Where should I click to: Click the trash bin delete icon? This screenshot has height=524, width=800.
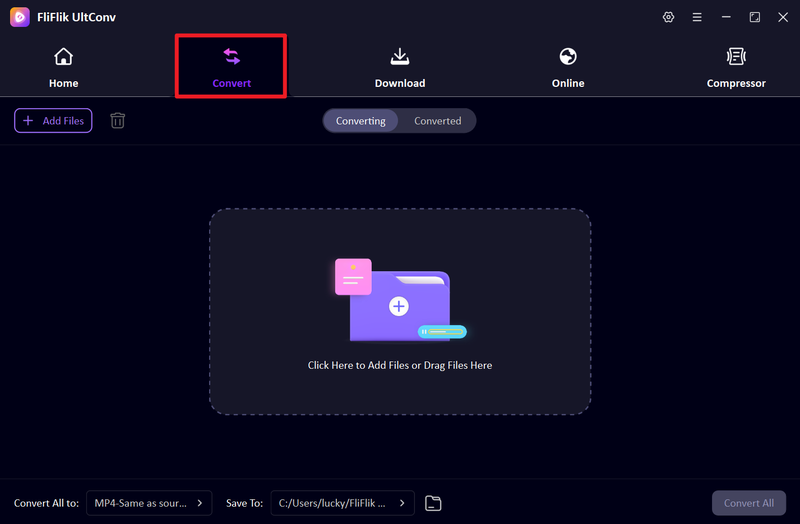coord(117,120)
